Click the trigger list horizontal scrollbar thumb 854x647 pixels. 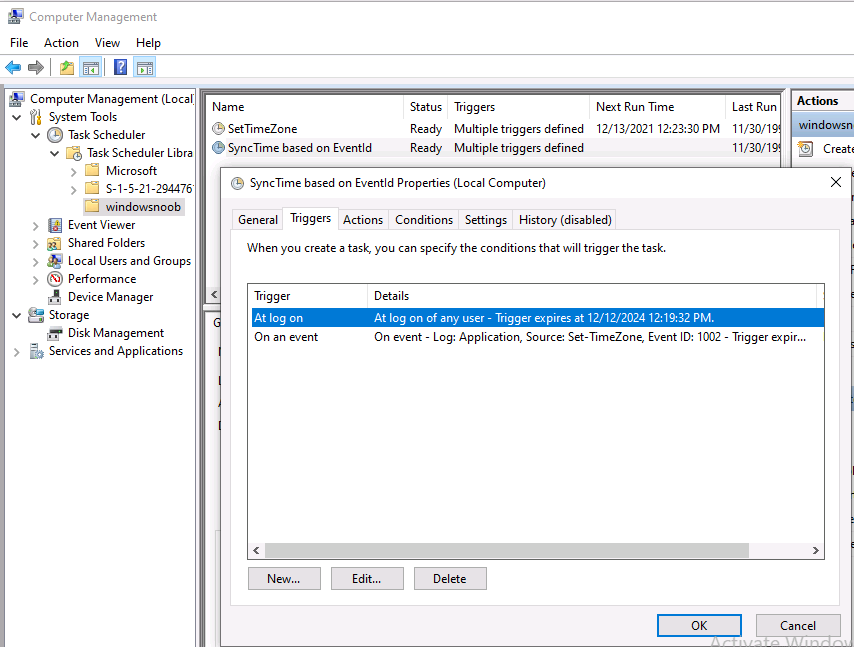coord(507,550)
